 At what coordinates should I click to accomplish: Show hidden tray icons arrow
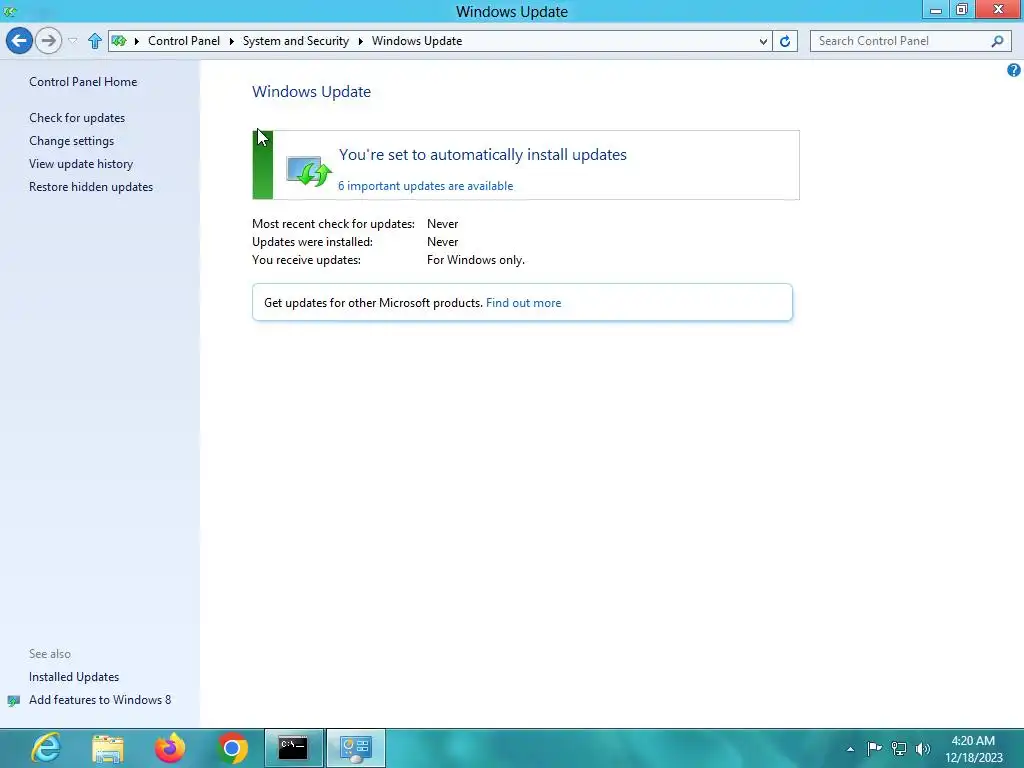click(850, 749)
